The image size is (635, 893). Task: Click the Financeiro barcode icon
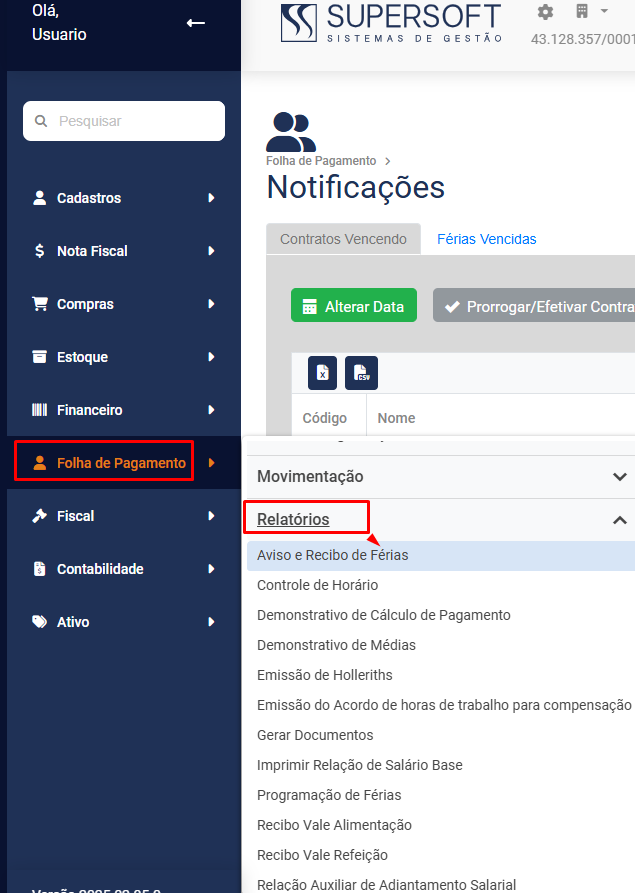pyautogui.click(x=39, y=409)
